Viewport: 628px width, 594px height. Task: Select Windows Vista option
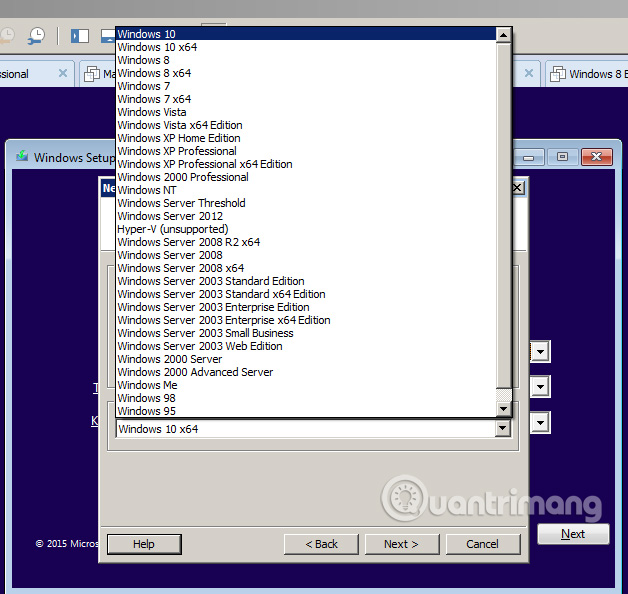coord(306,112)
